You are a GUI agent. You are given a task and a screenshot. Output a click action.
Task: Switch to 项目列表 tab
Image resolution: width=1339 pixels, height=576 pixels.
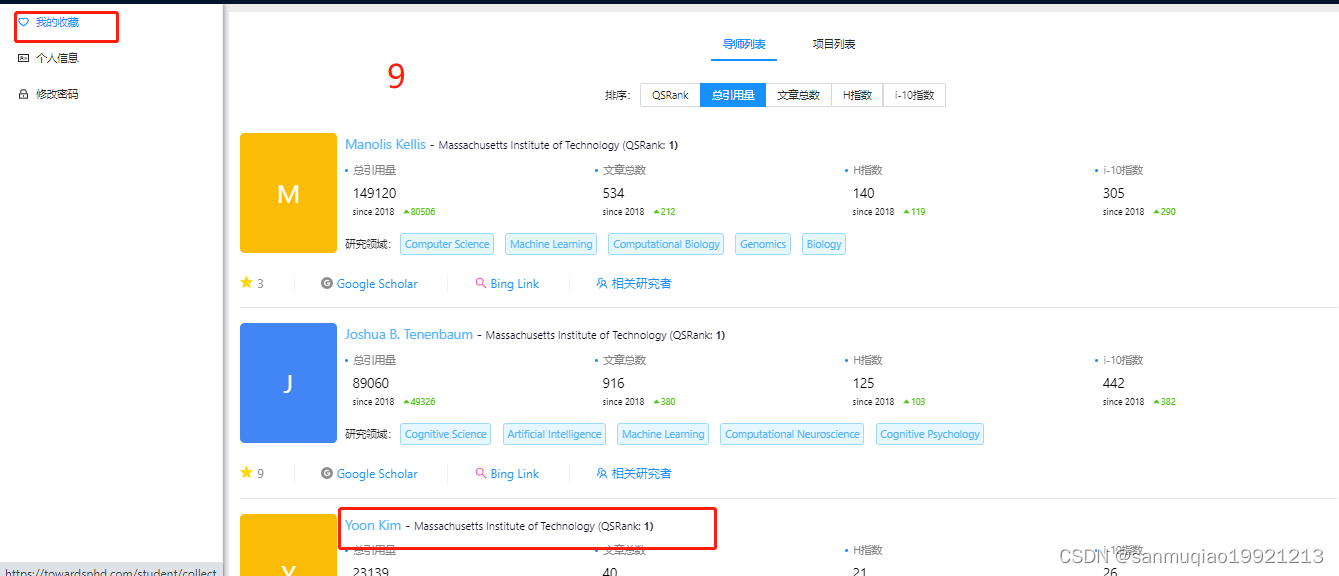click(834, 44)
